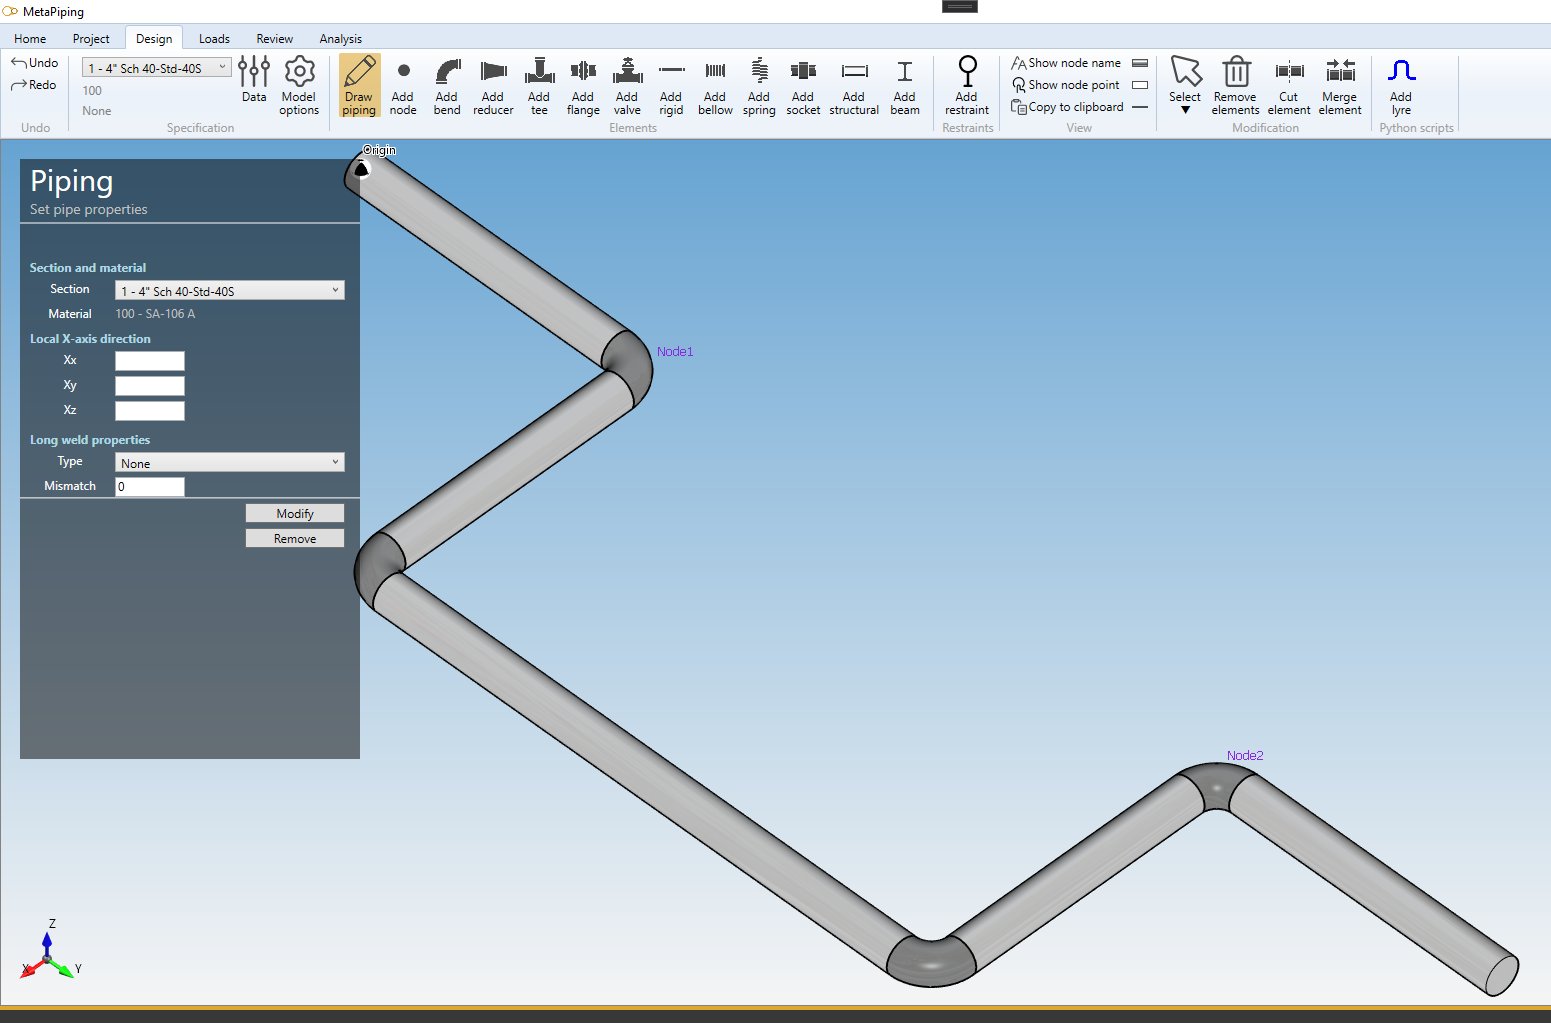1551x1023 pixels.
Task: Open the Review tab
Action: point(274,39)
